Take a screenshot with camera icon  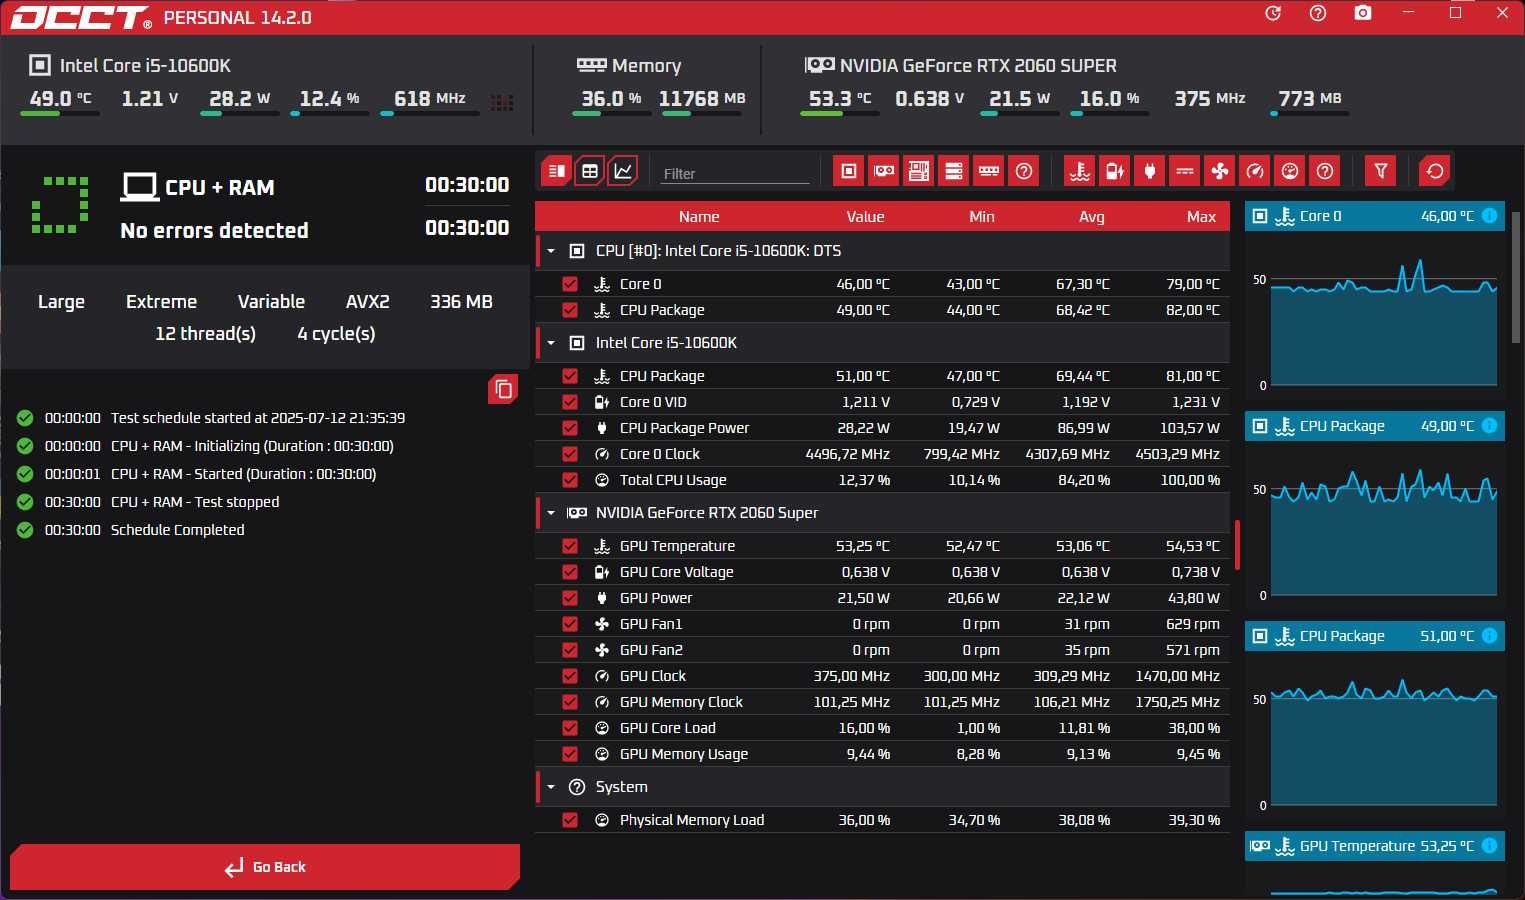pyautogui.click(x=1362, y=13)
